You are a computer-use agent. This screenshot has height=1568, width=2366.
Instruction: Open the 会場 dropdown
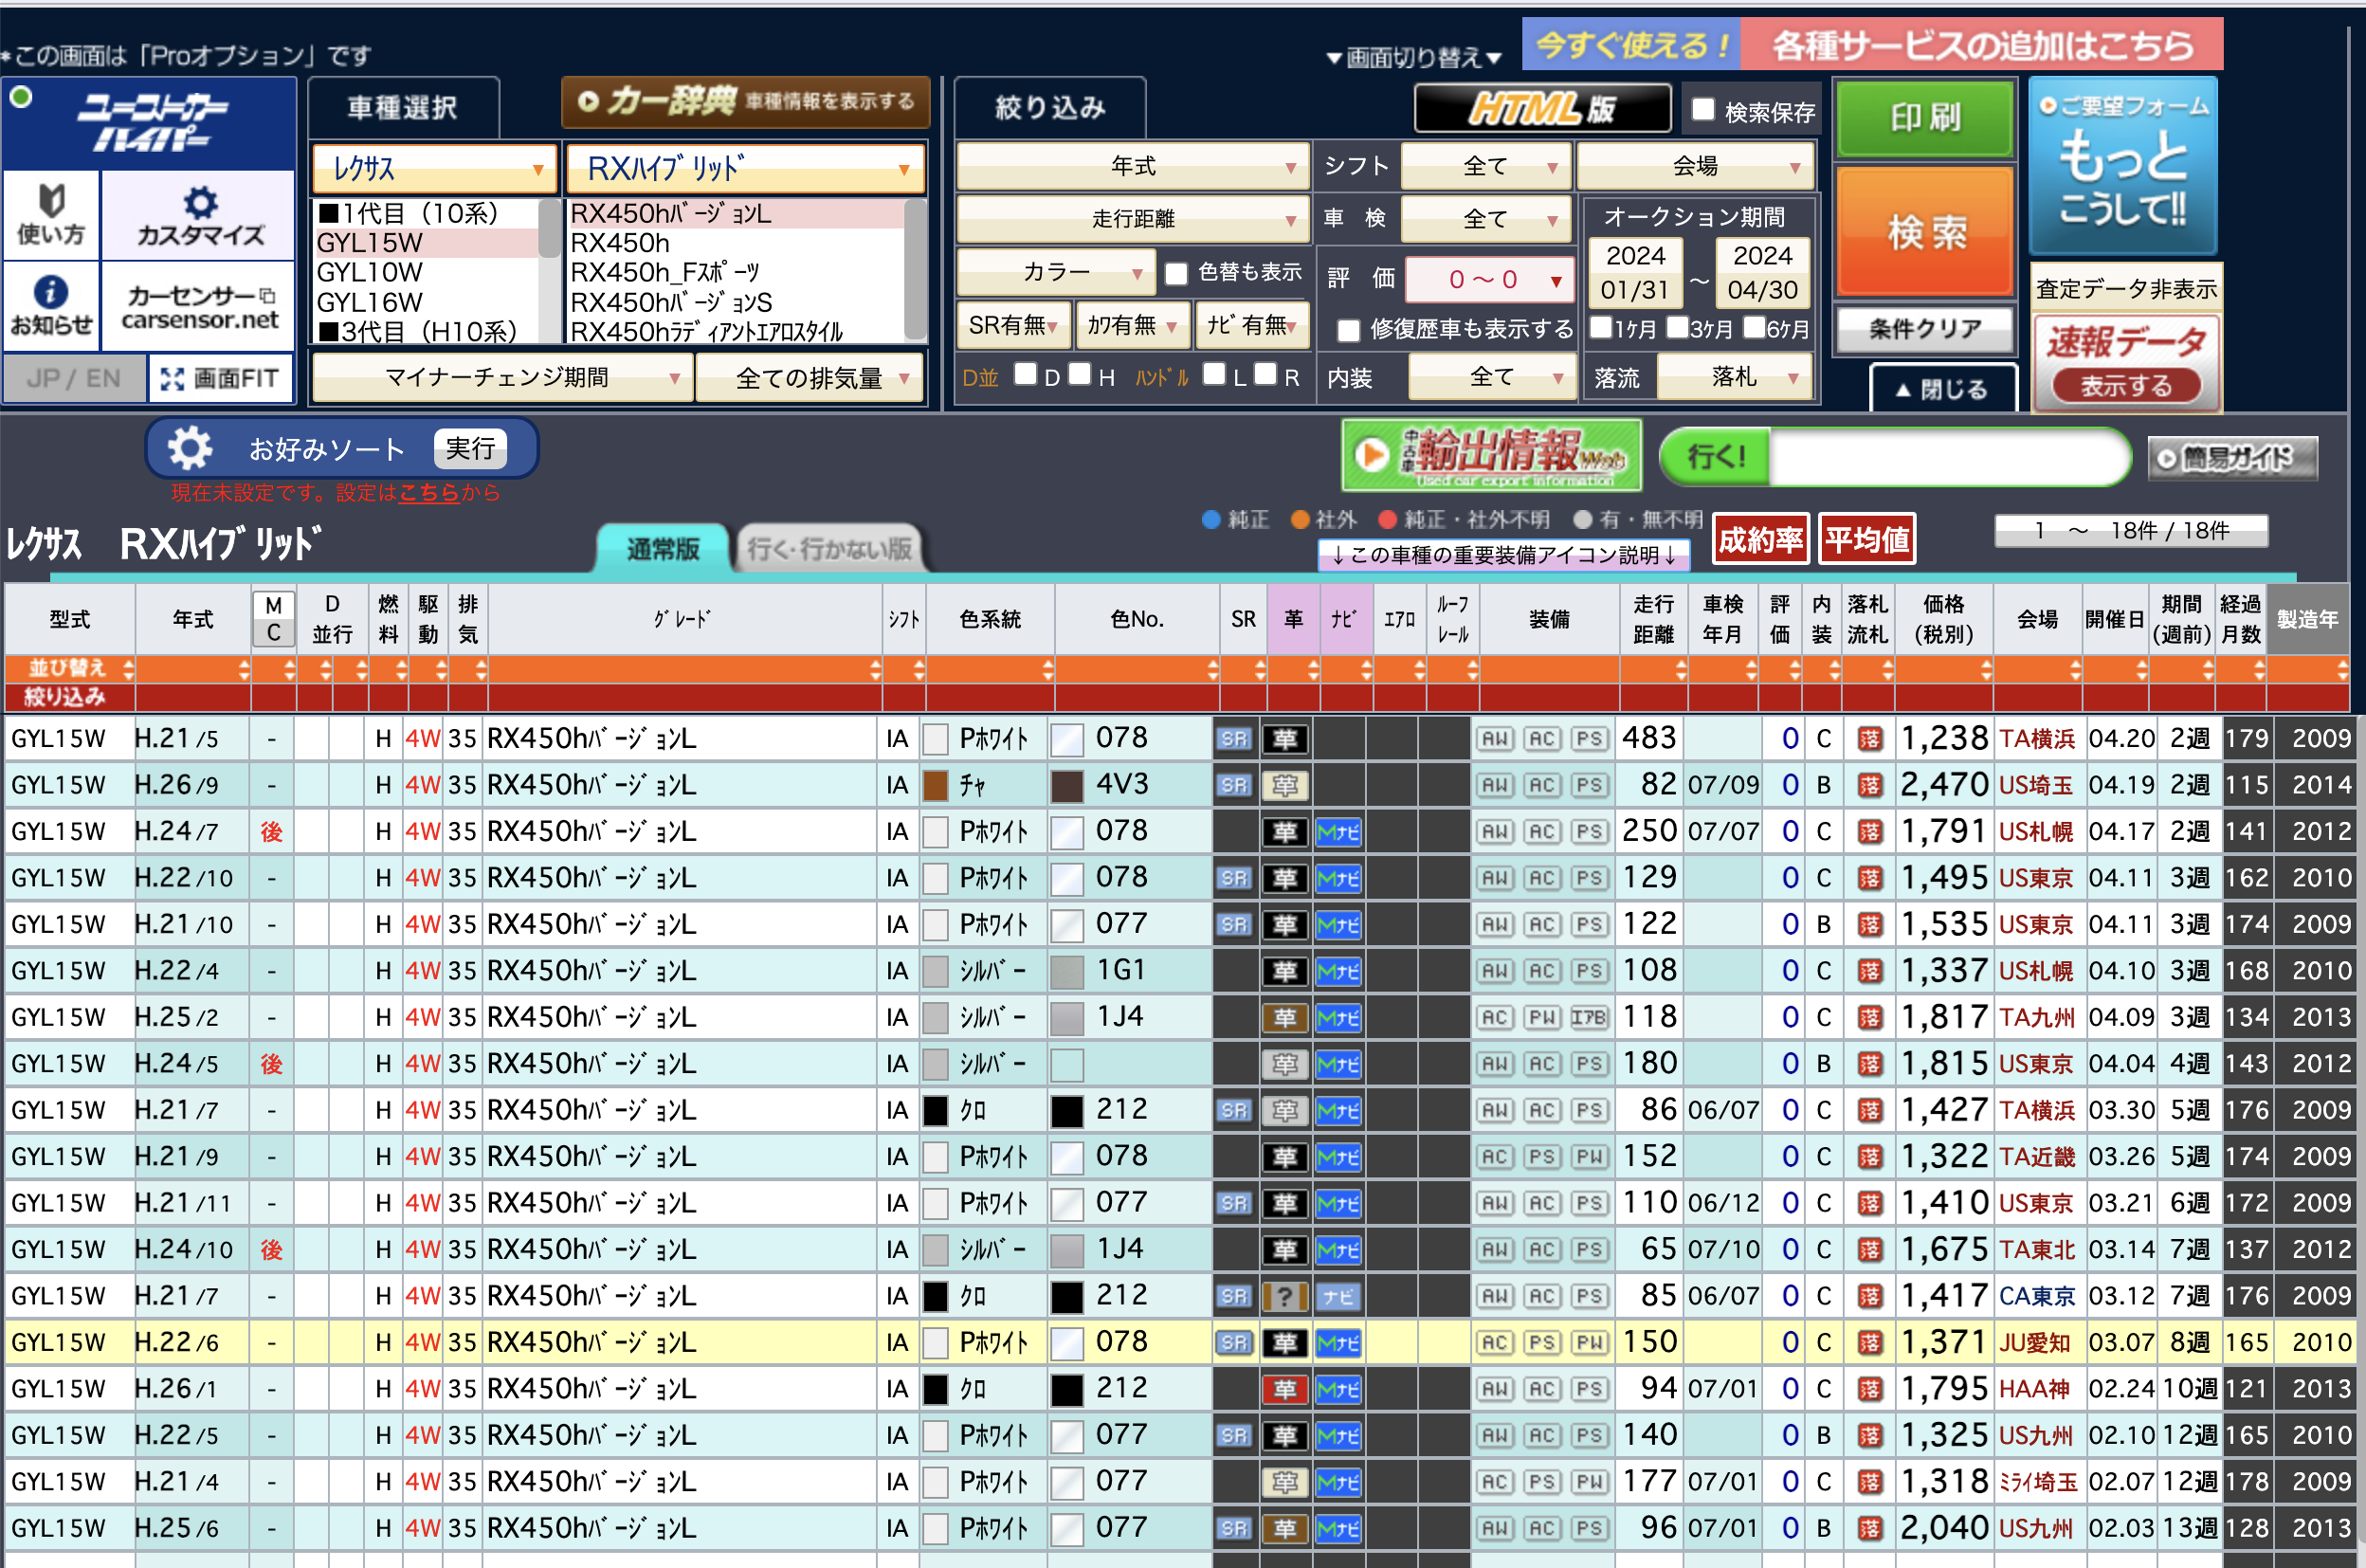click(1695, 166)
